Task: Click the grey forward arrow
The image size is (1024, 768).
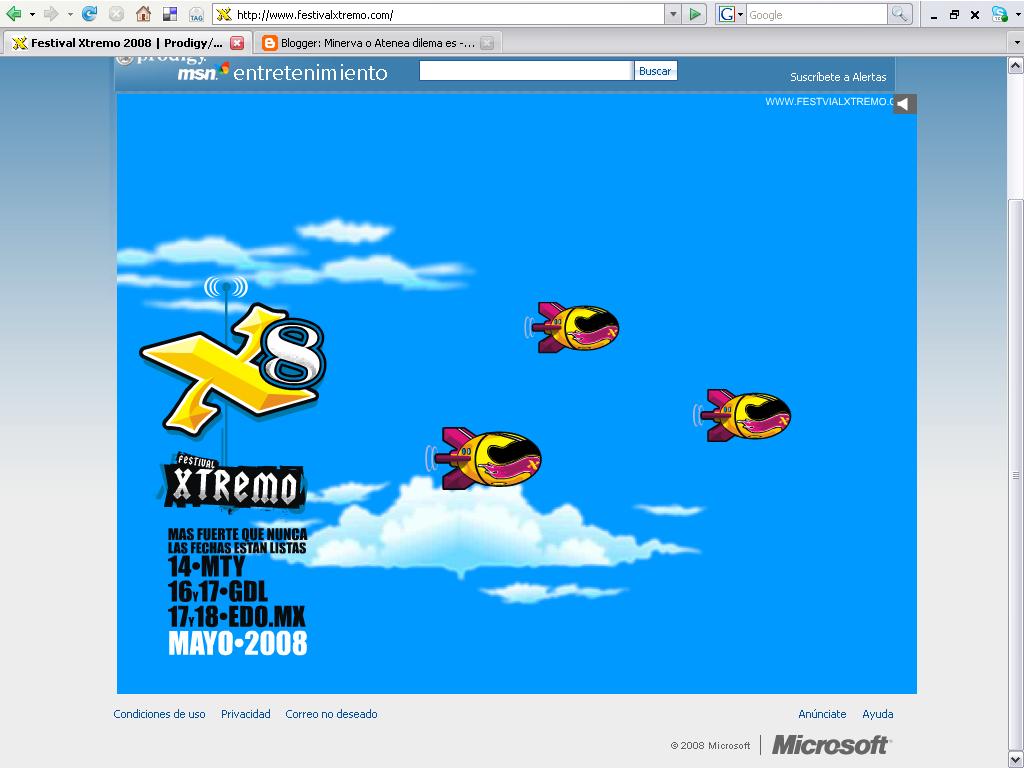Action: coord(51,14)
